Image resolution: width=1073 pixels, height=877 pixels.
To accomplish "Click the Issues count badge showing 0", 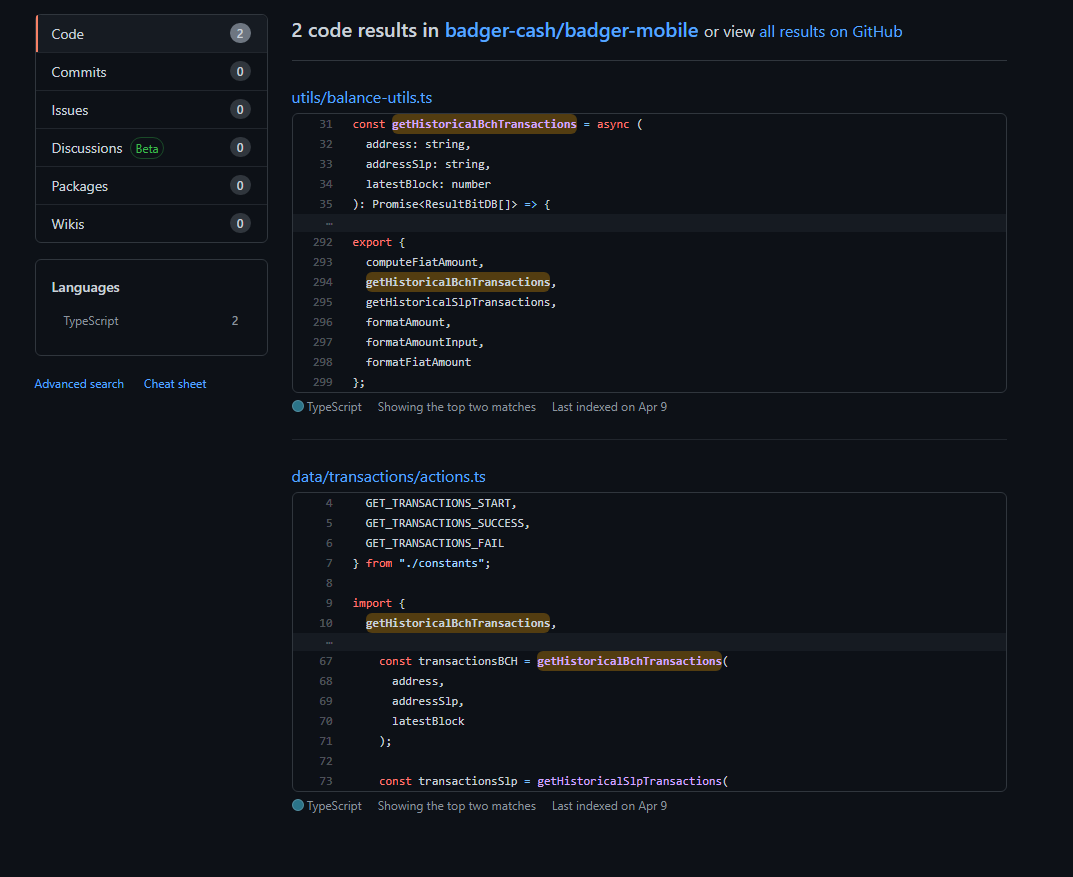I will coord(240,109).
